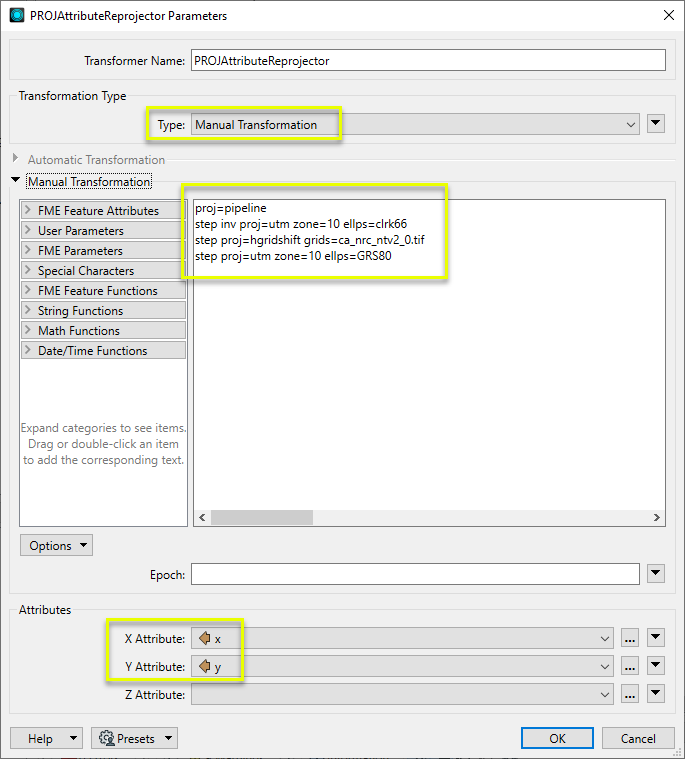Click the 'hgridshift grids' line

(309, 240)
